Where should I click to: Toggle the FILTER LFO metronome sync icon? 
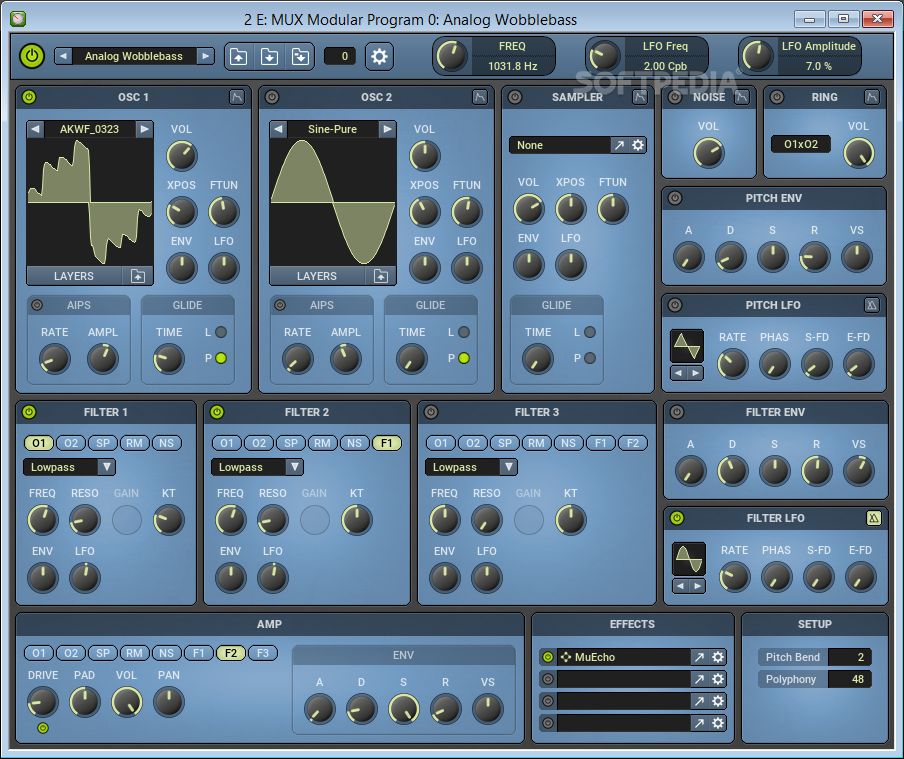[x=874, y=518]
